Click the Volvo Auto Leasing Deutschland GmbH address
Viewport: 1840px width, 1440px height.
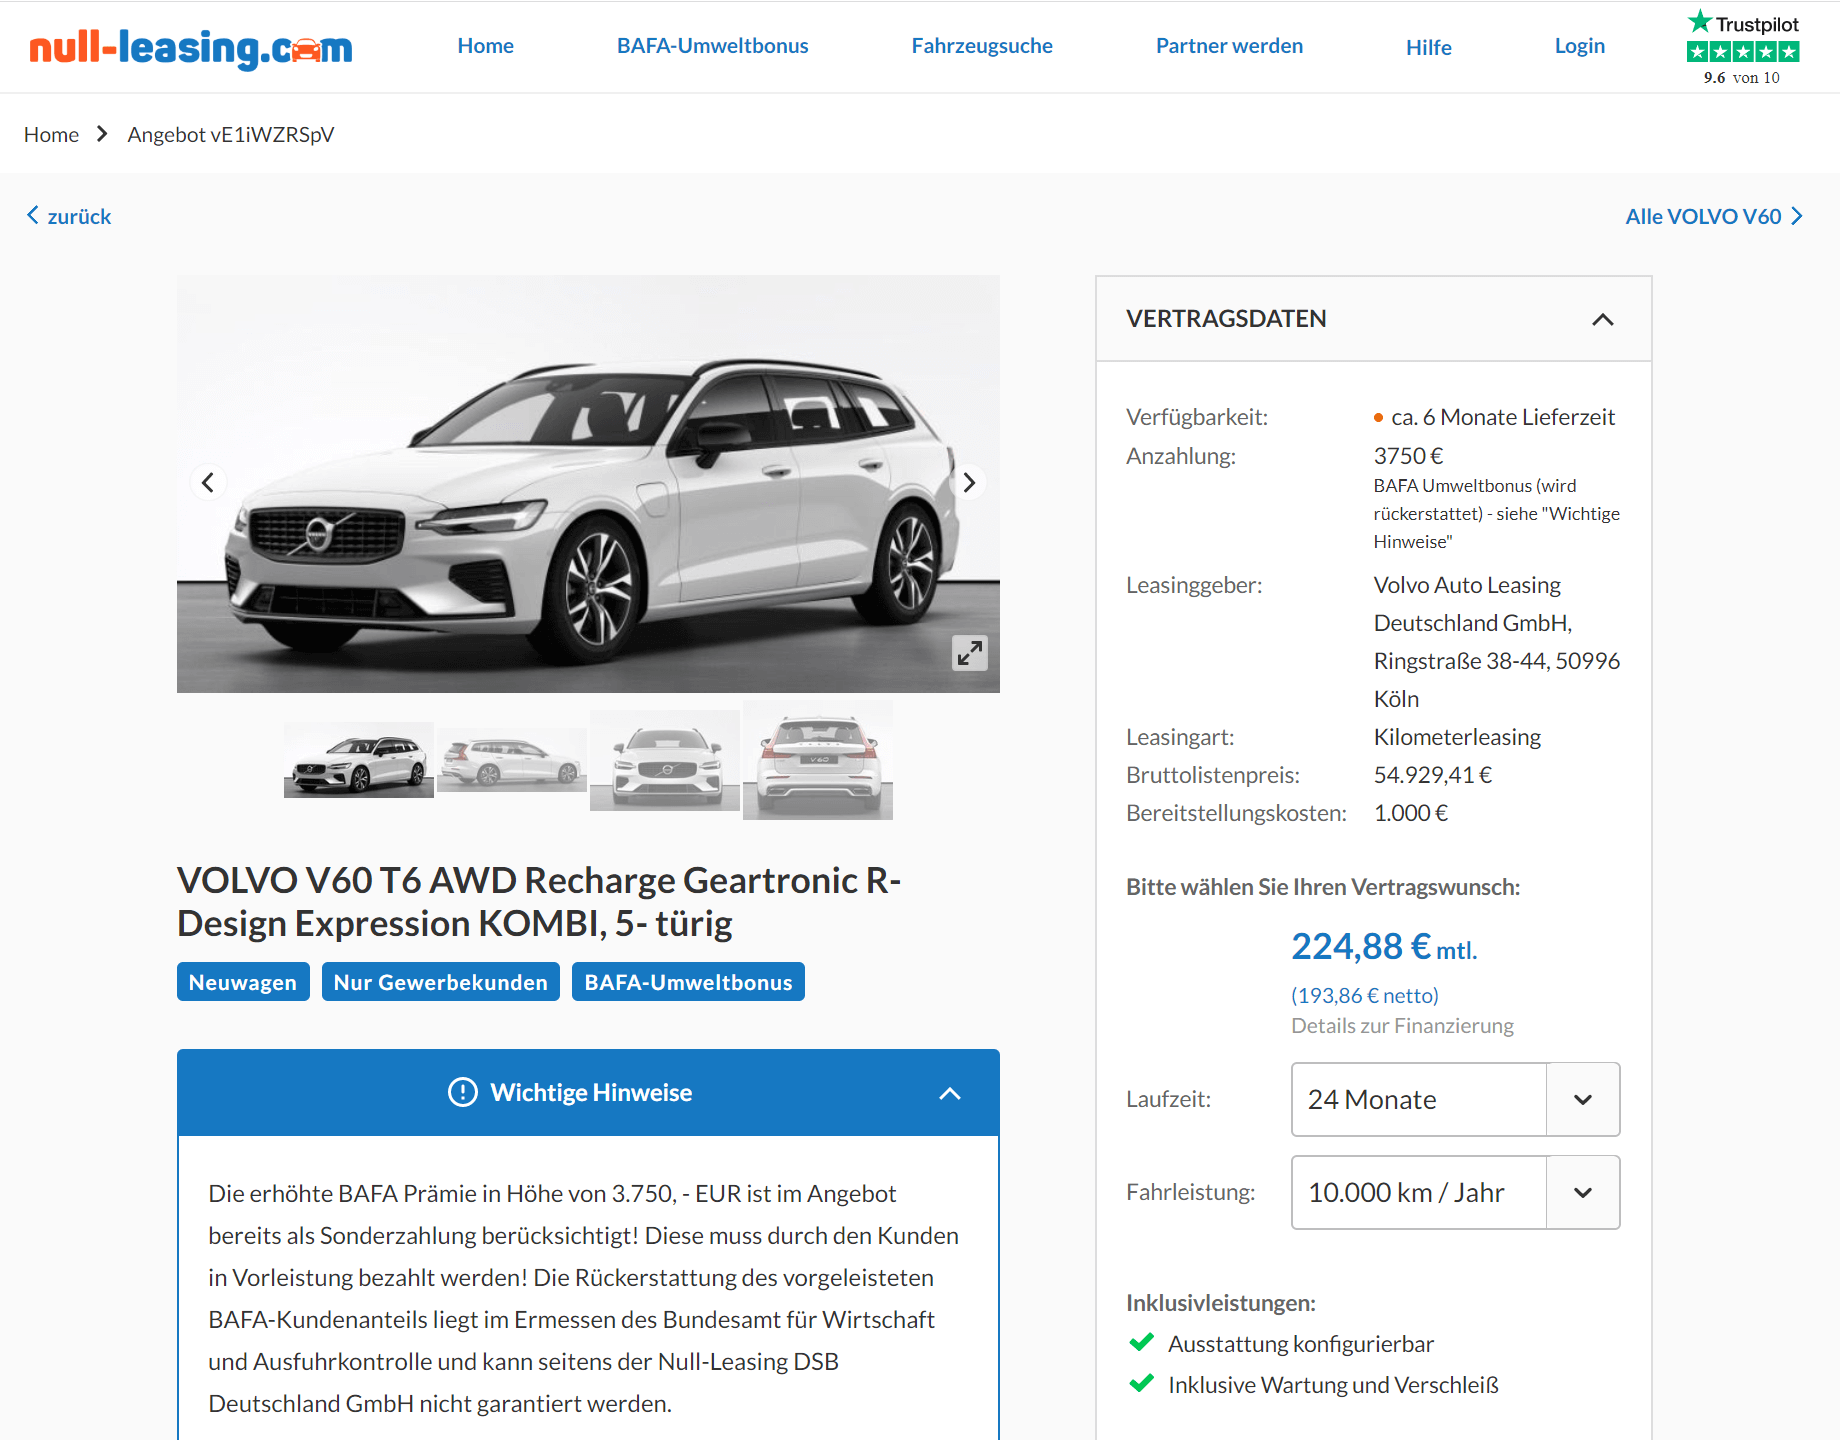point(1497,642)
